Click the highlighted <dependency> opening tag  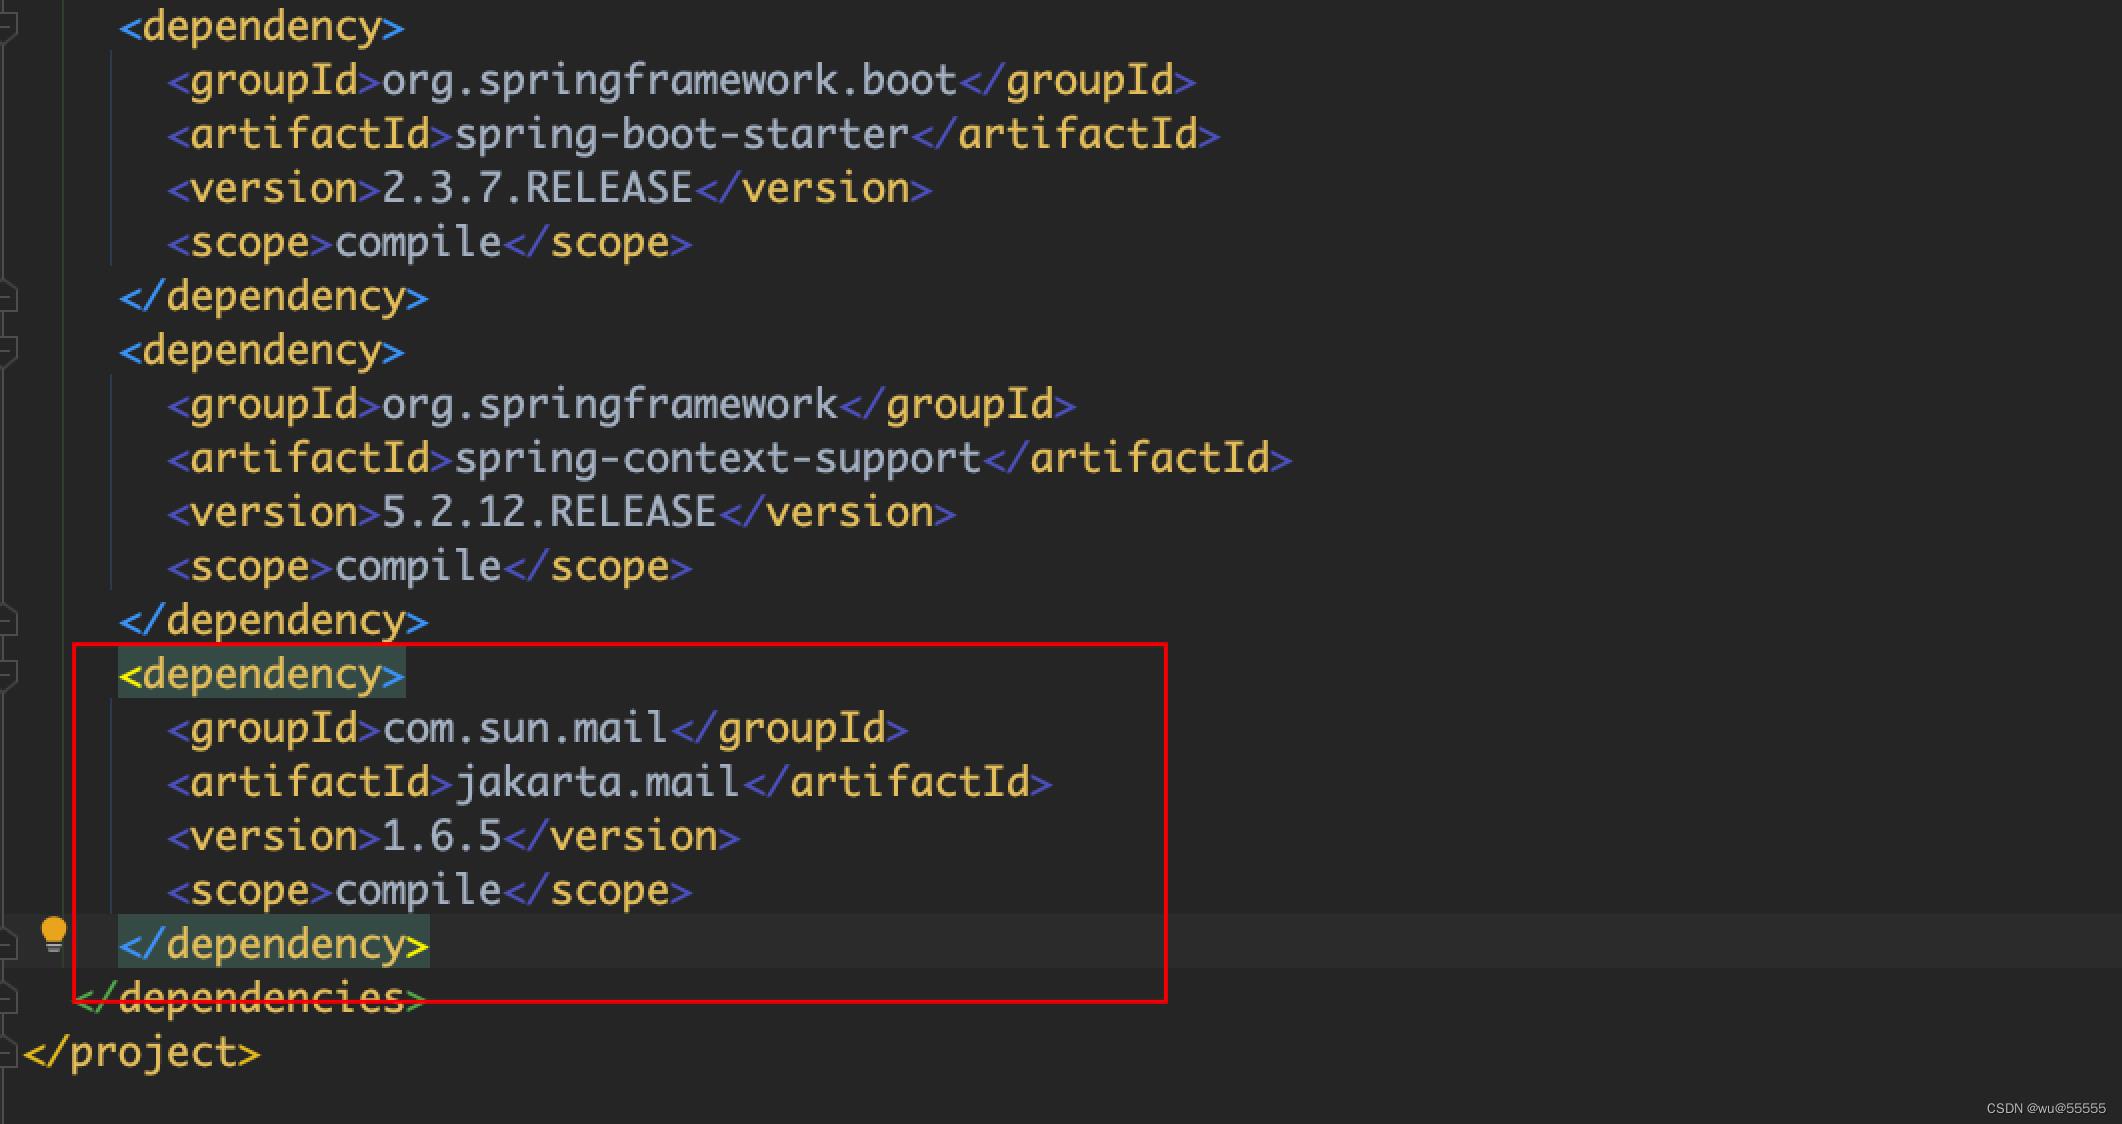click(262, 675)
